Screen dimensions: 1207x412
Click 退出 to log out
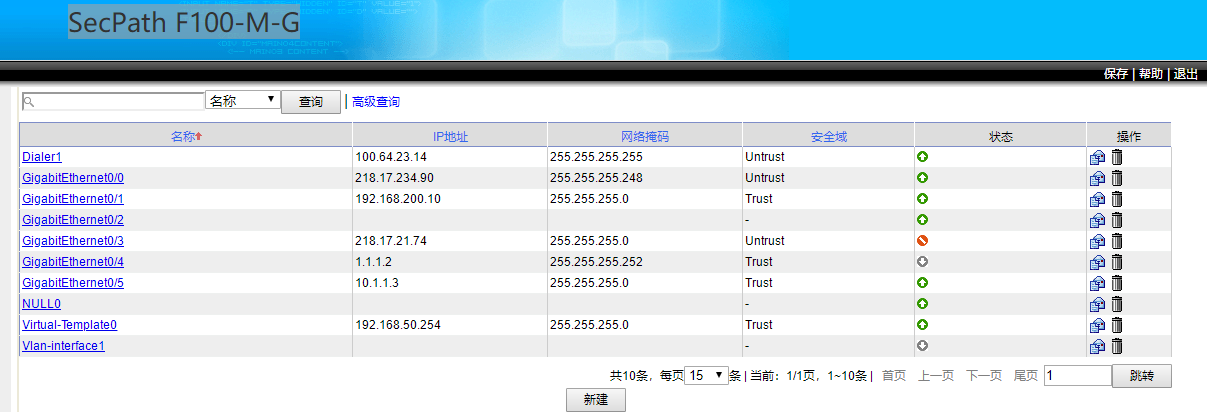click(1185, 74)
